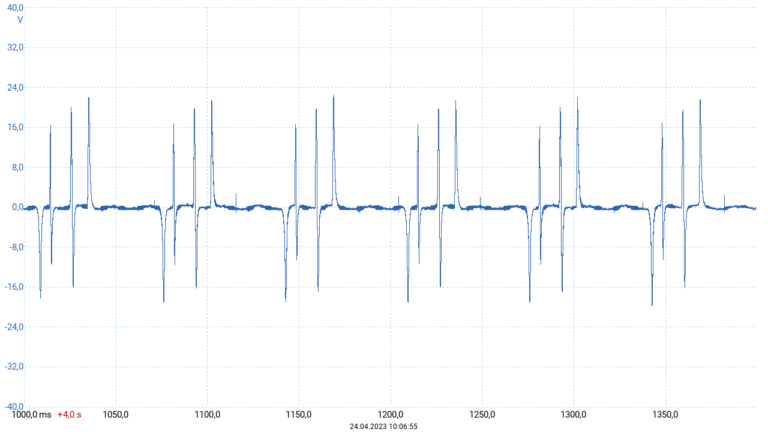The height and width of the screenshot is (432, 768).
Task: Click the 0,0 zero-level voltage label
Action: coord(16,208)
